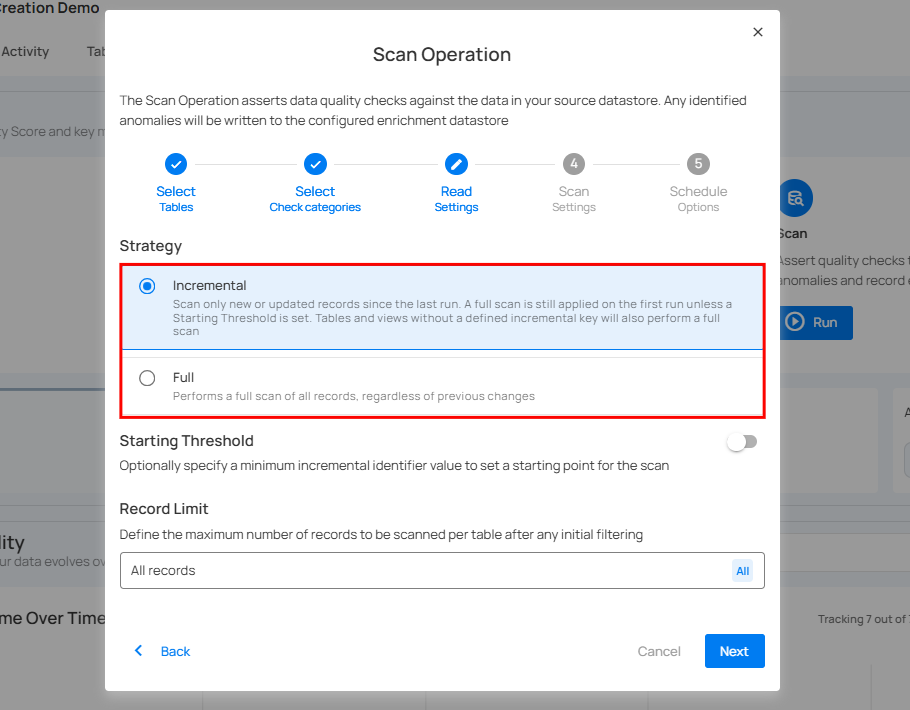Select the Full strategy radio button
The width and height of the screenshot is (910, 710).
[147, 378]
